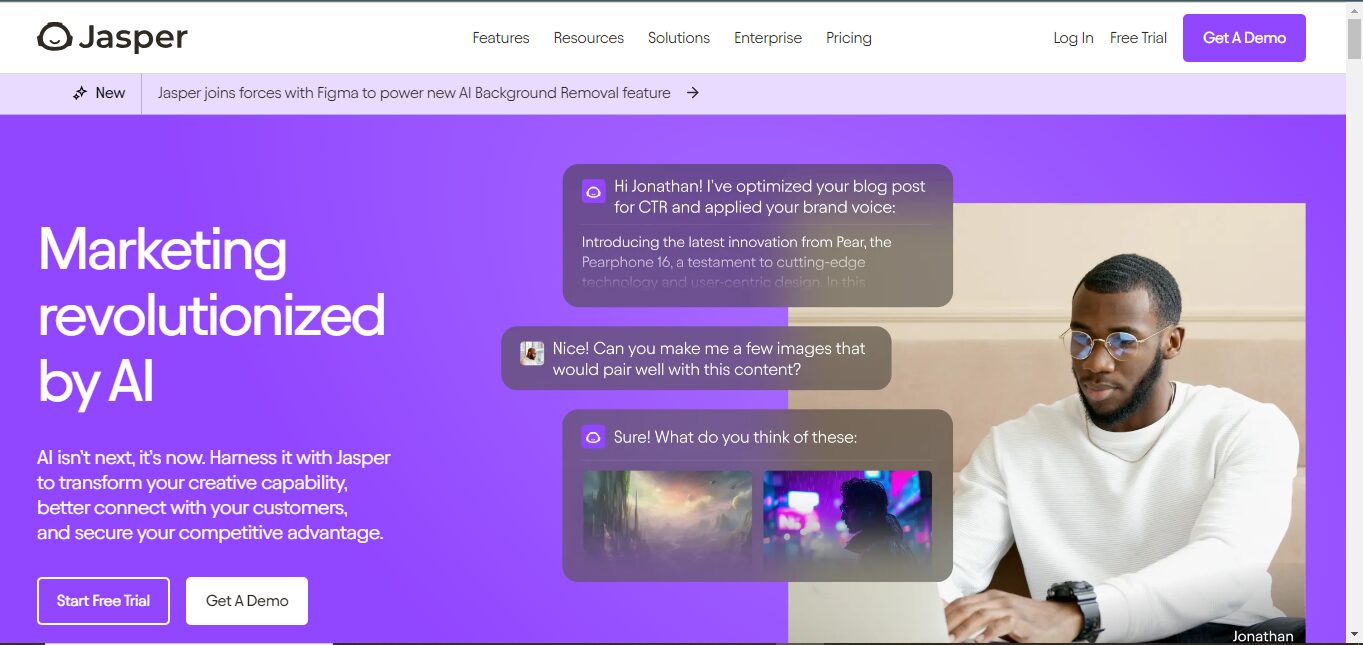Click the Jasper logo in header
Screen dimensions: 1363x645
point(112,37)
